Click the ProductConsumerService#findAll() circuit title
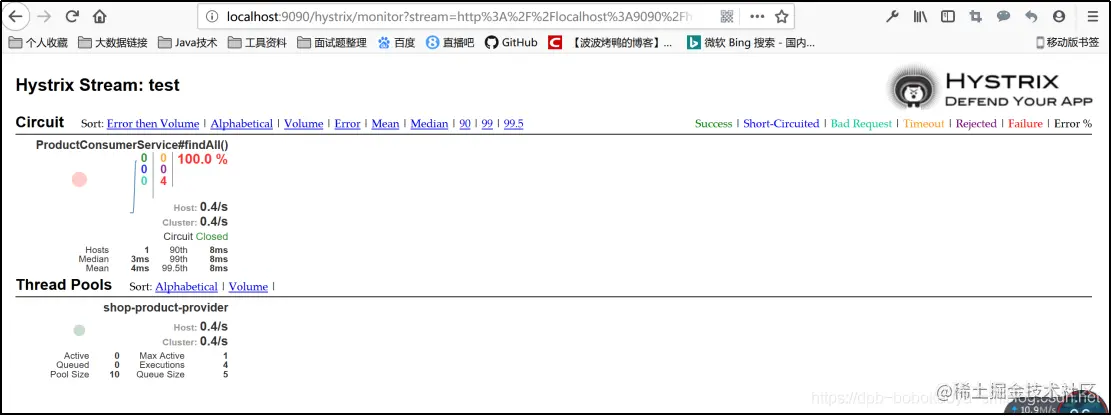The height and width of the screenshot is (416, 1111). [132, 145]
